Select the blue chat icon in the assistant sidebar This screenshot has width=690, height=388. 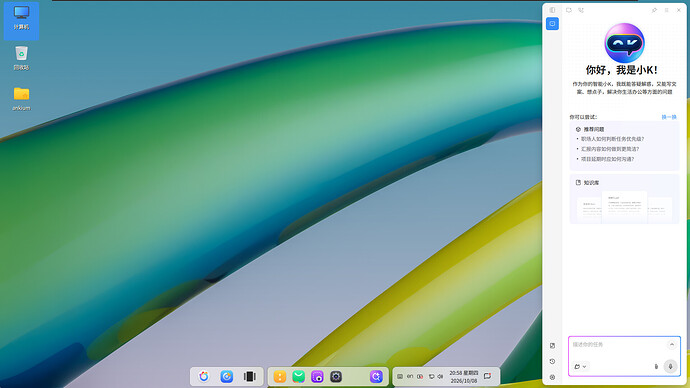[552, 24]
